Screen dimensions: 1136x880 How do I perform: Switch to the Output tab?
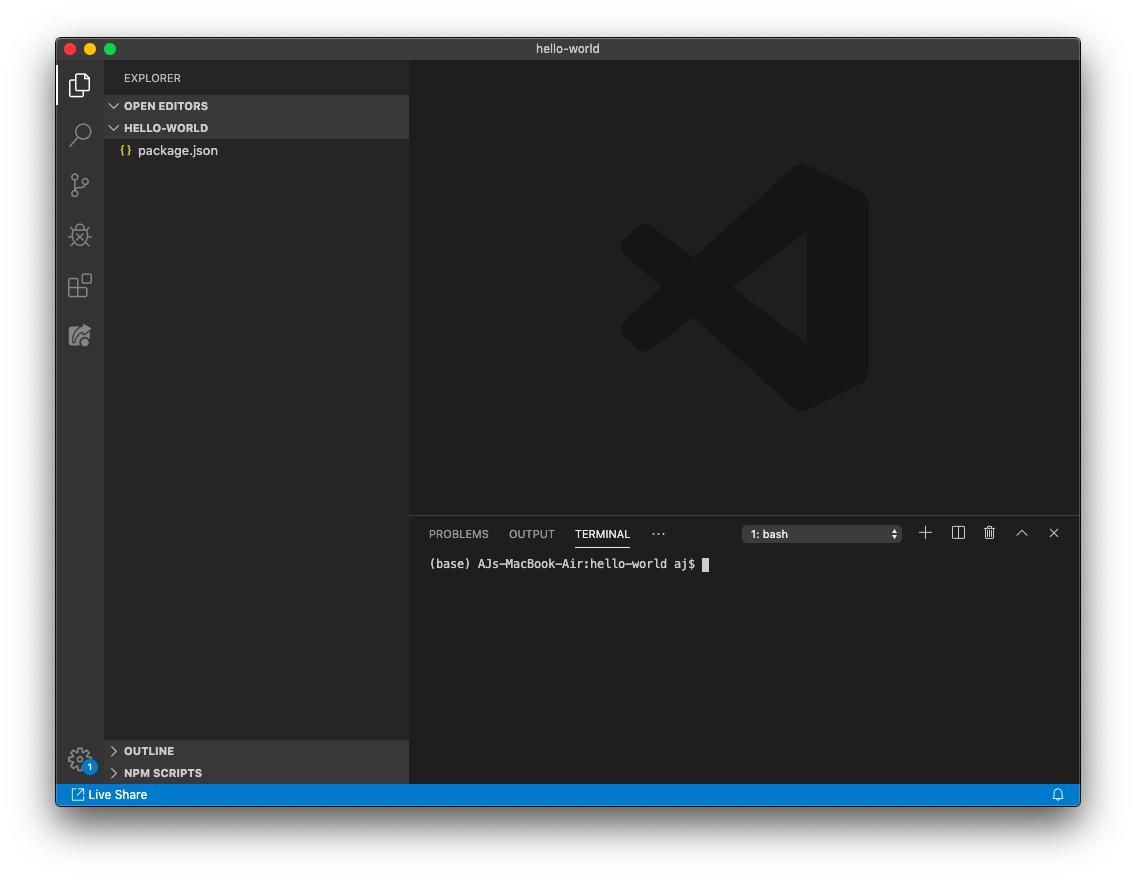click(x=531, y=534)
